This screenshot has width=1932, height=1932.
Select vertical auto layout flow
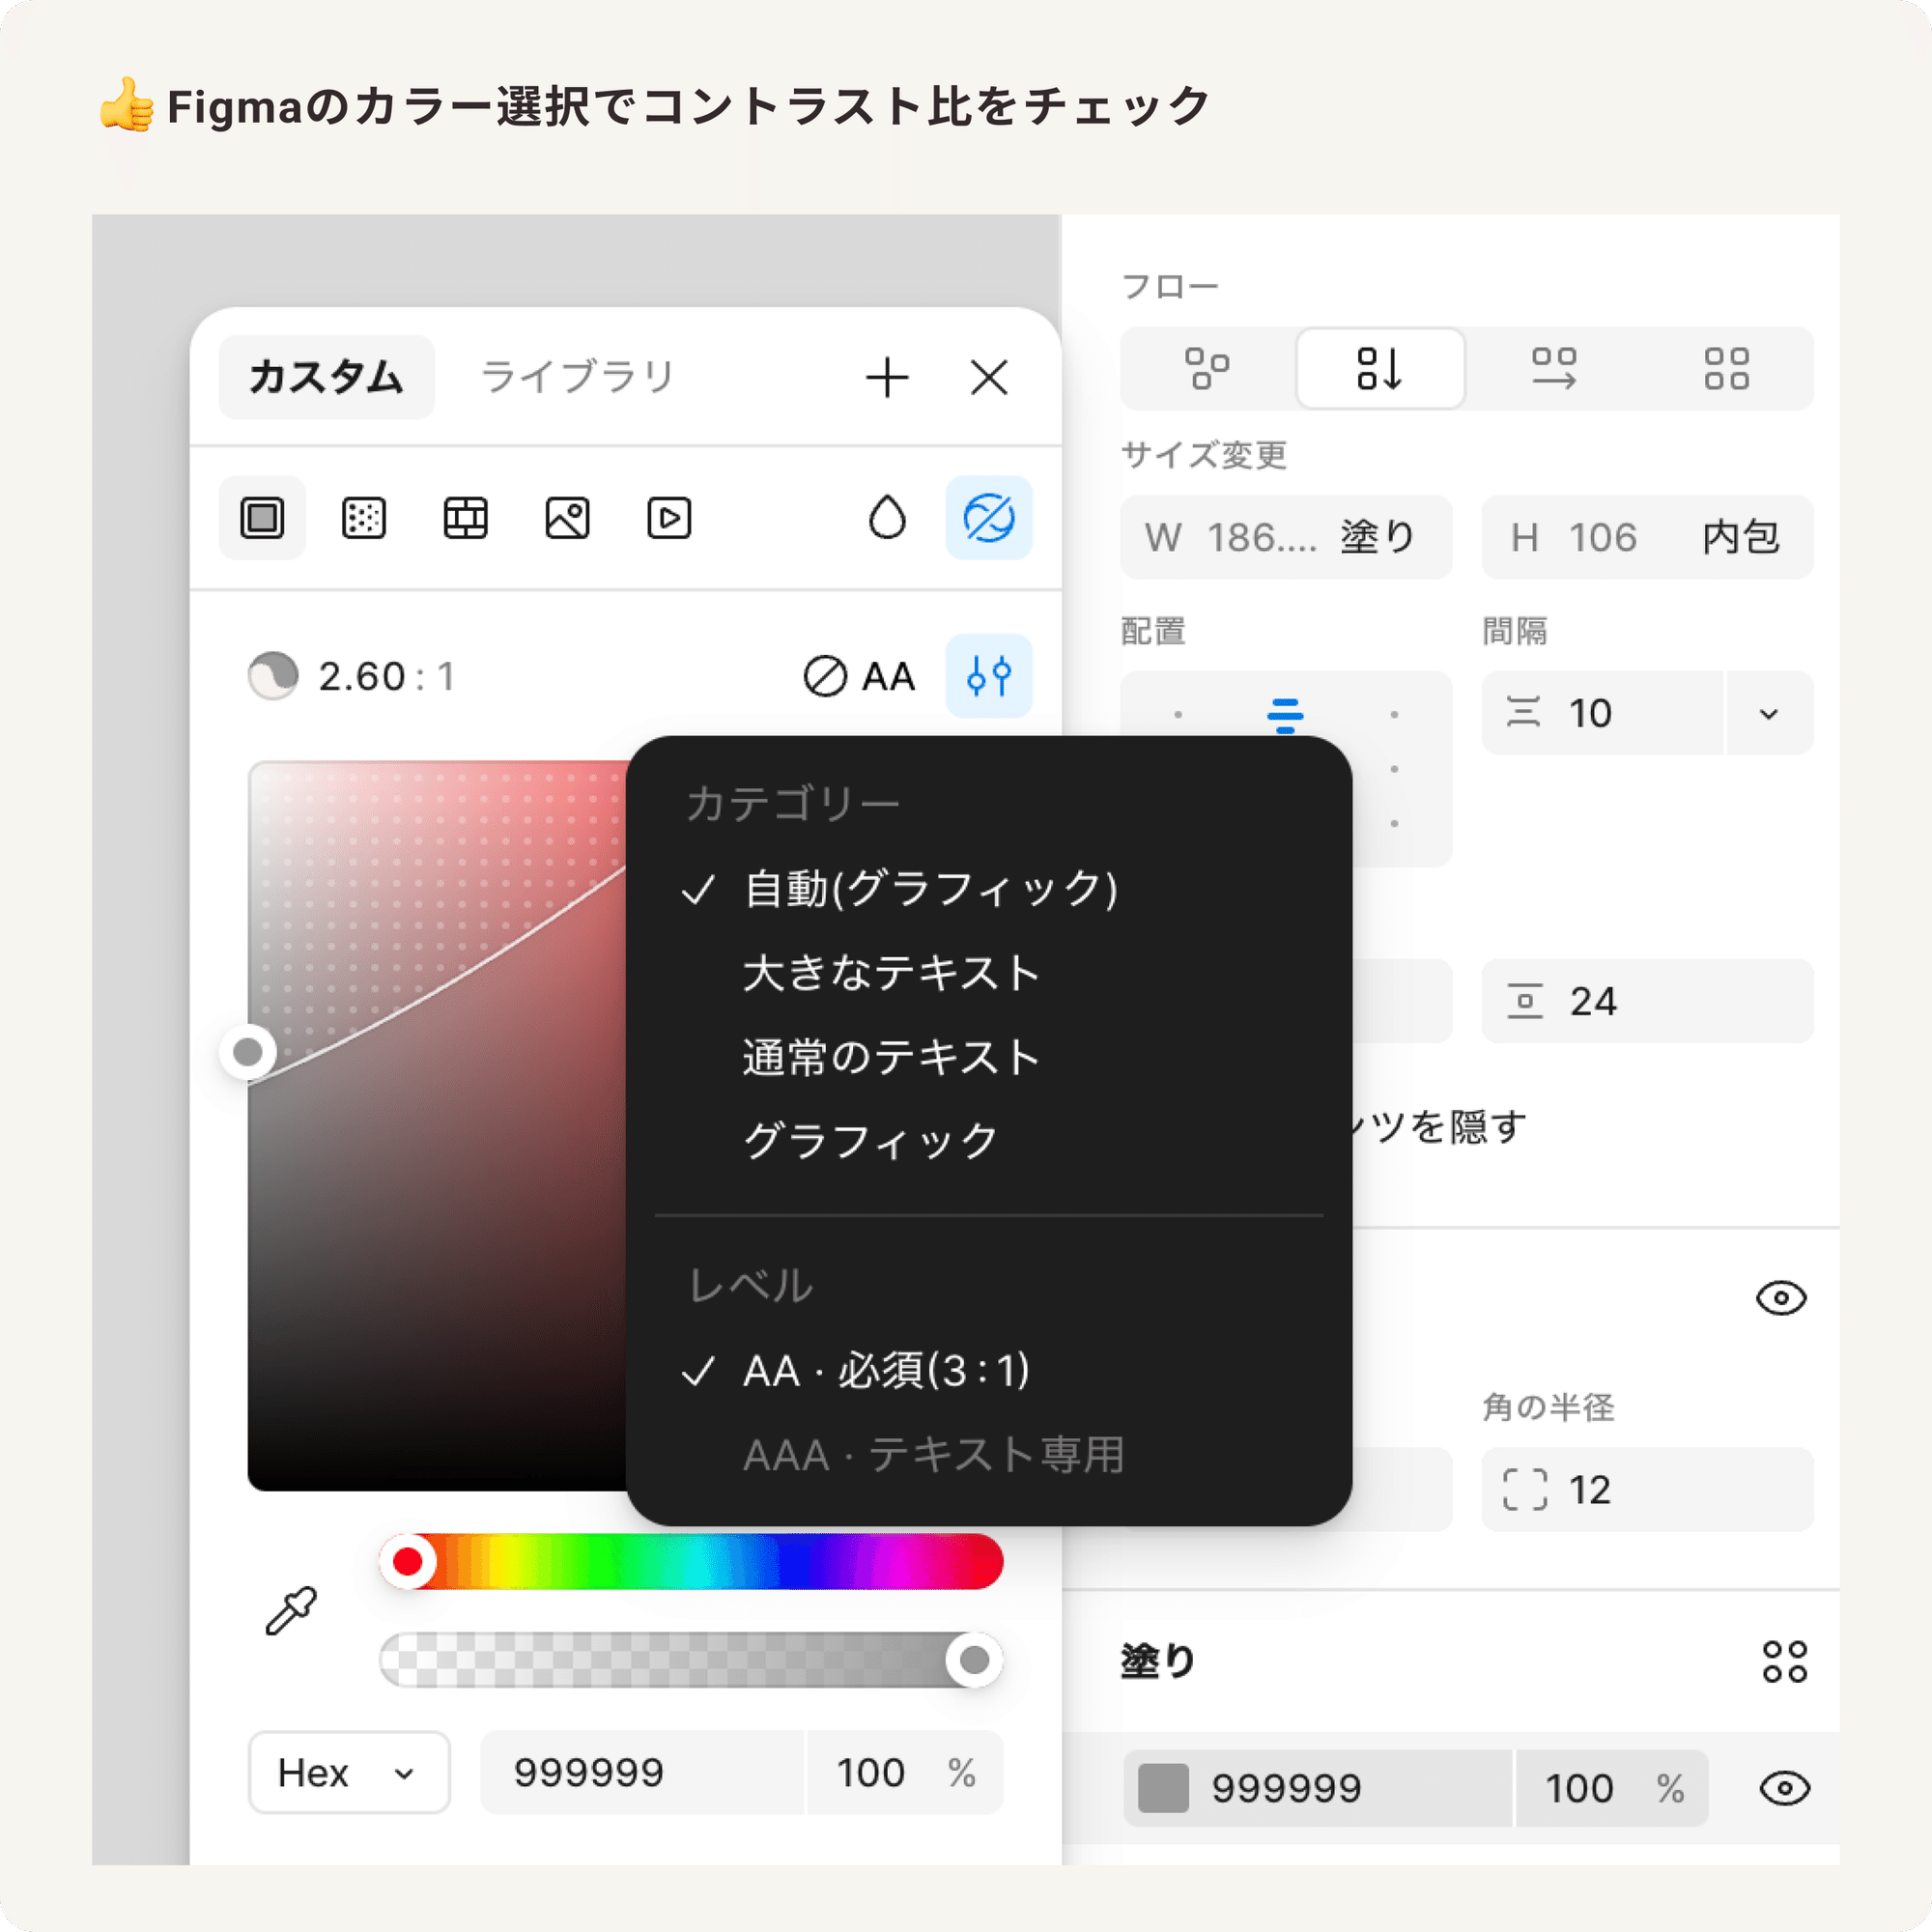tap(1380, 369)
